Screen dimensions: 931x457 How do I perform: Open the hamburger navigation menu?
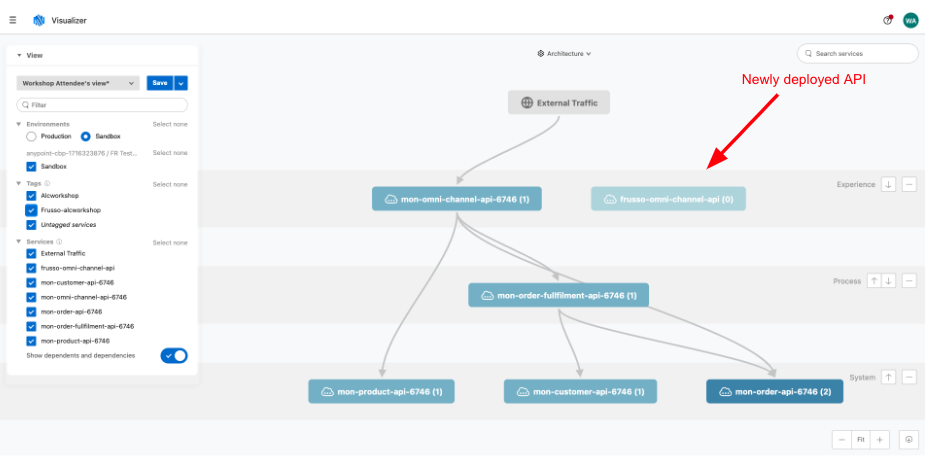(12, 20)
